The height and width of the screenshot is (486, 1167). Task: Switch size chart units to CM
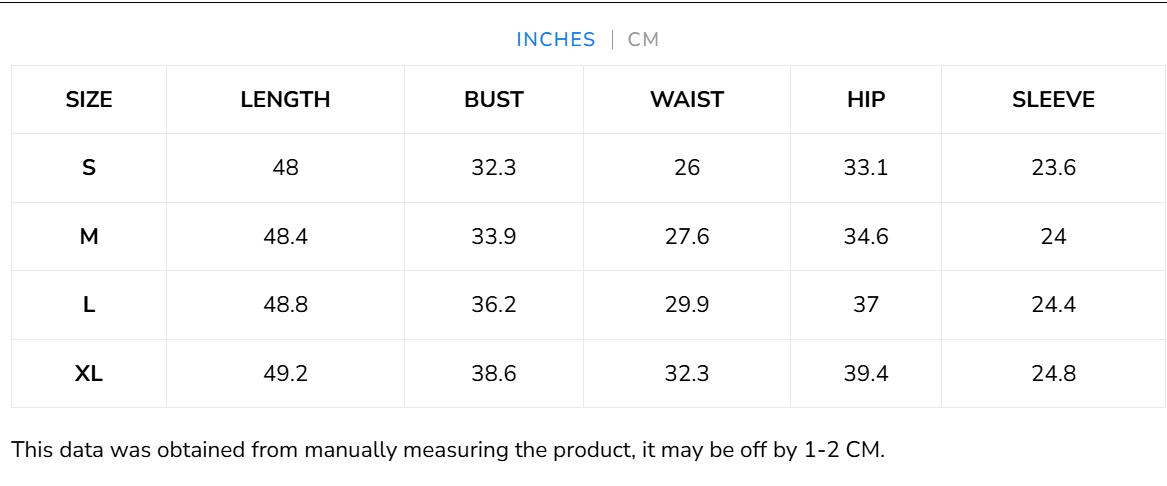643,40
